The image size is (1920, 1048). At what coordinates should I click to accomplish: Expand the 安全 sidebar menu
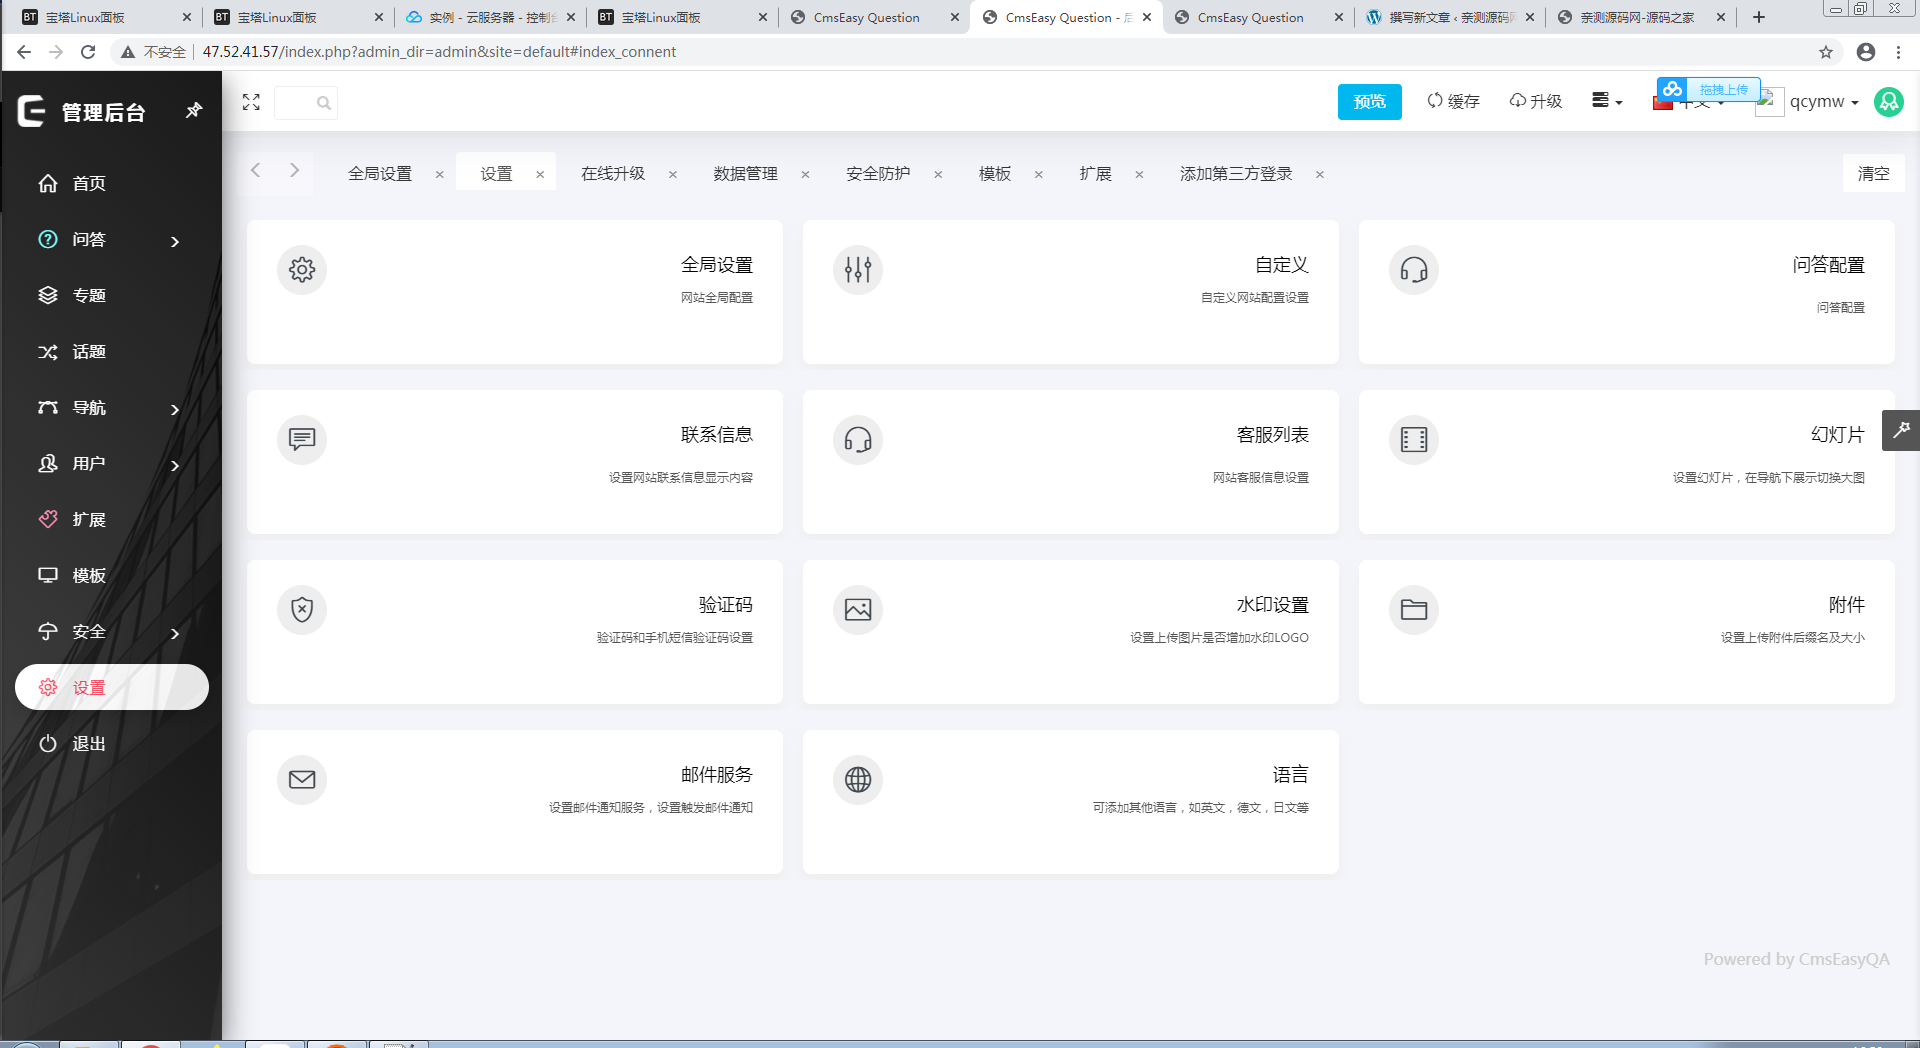click(x=111, y=631)
